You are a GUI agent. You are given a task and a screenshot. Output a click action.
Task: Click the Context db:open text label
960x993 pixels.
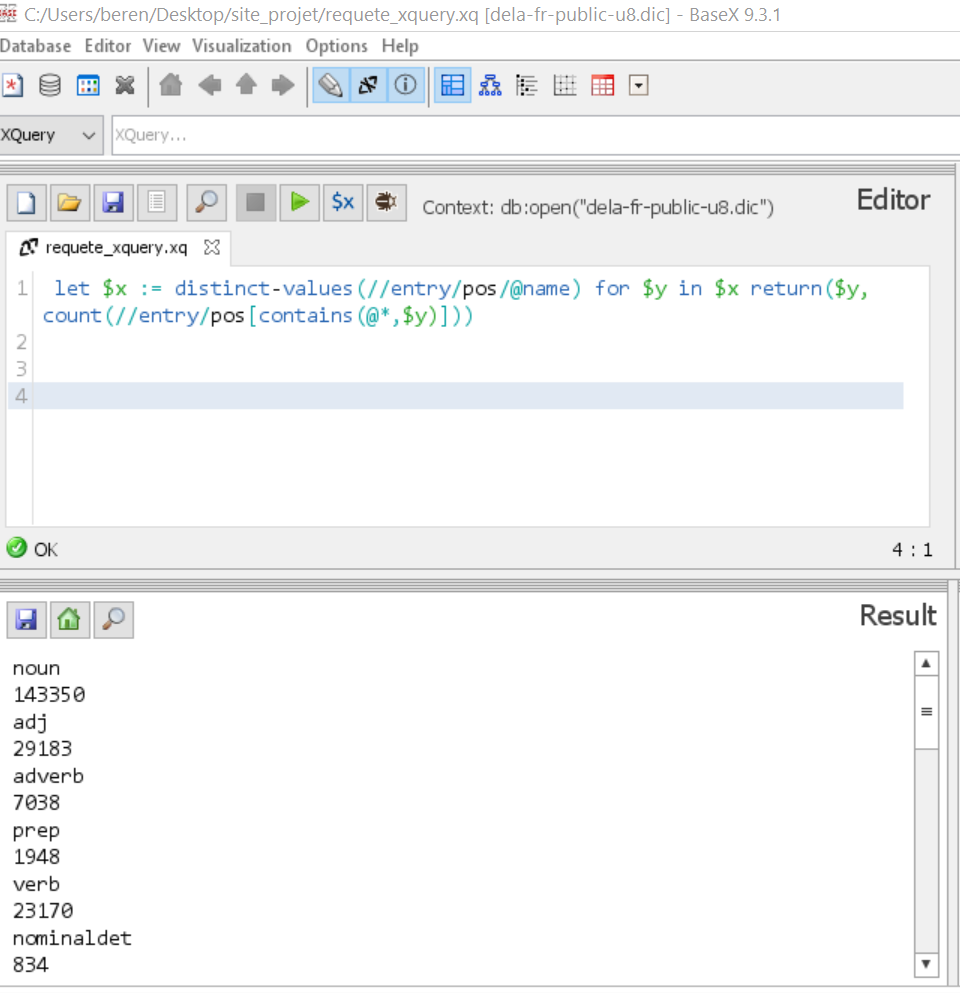598,208
